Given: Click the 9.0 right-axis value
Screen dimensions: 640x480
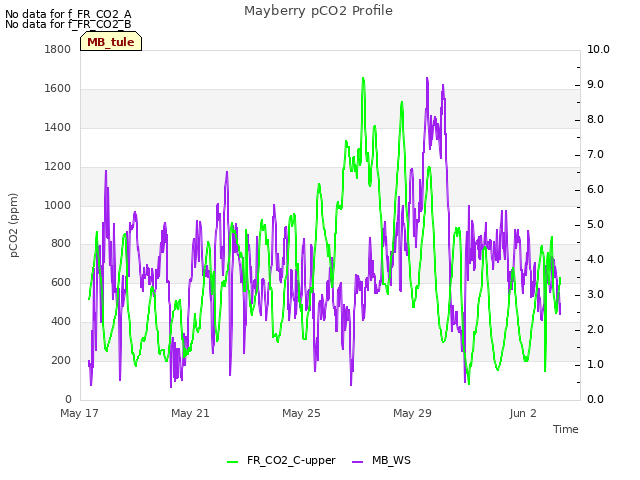Looking at the screenshot, I should click(x=596, y=84).
